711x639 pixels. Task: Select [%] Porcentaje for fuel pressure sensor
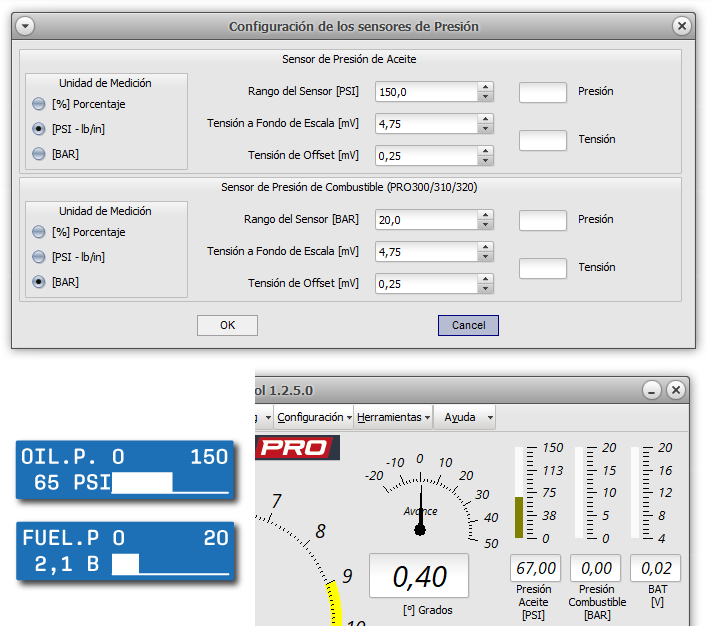point(39,232)
